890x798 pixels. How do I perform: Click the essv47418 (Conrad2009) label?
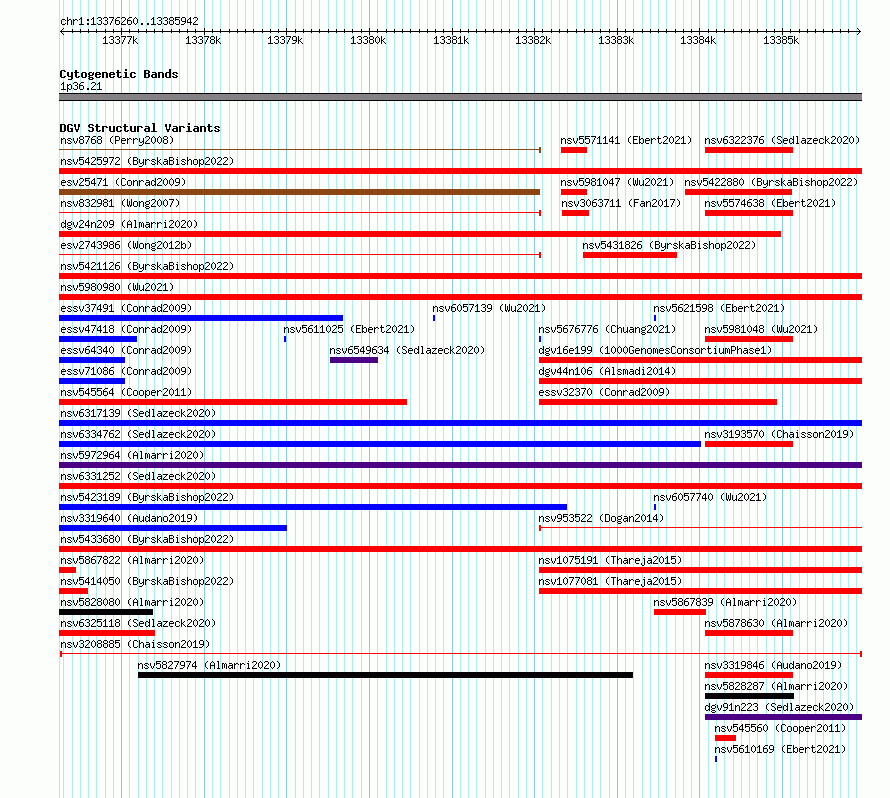pos(126,329)
